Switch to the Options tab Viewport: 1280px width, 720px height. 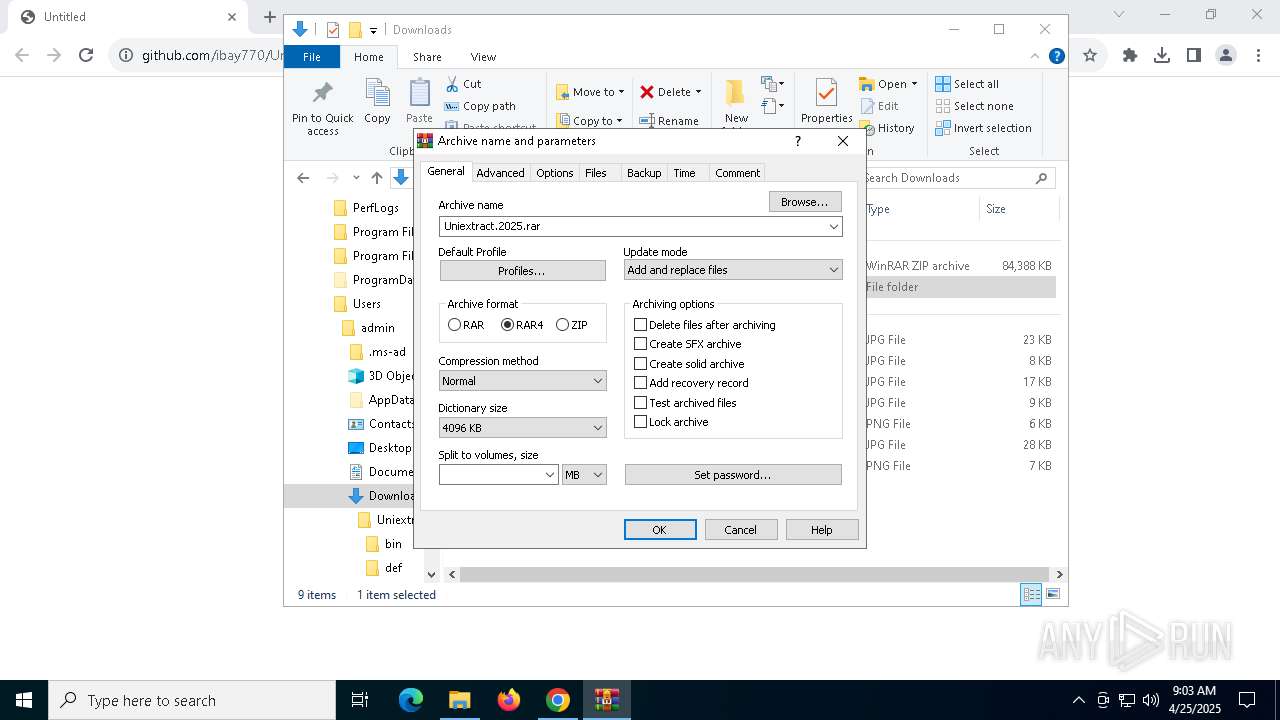[554, 173]
